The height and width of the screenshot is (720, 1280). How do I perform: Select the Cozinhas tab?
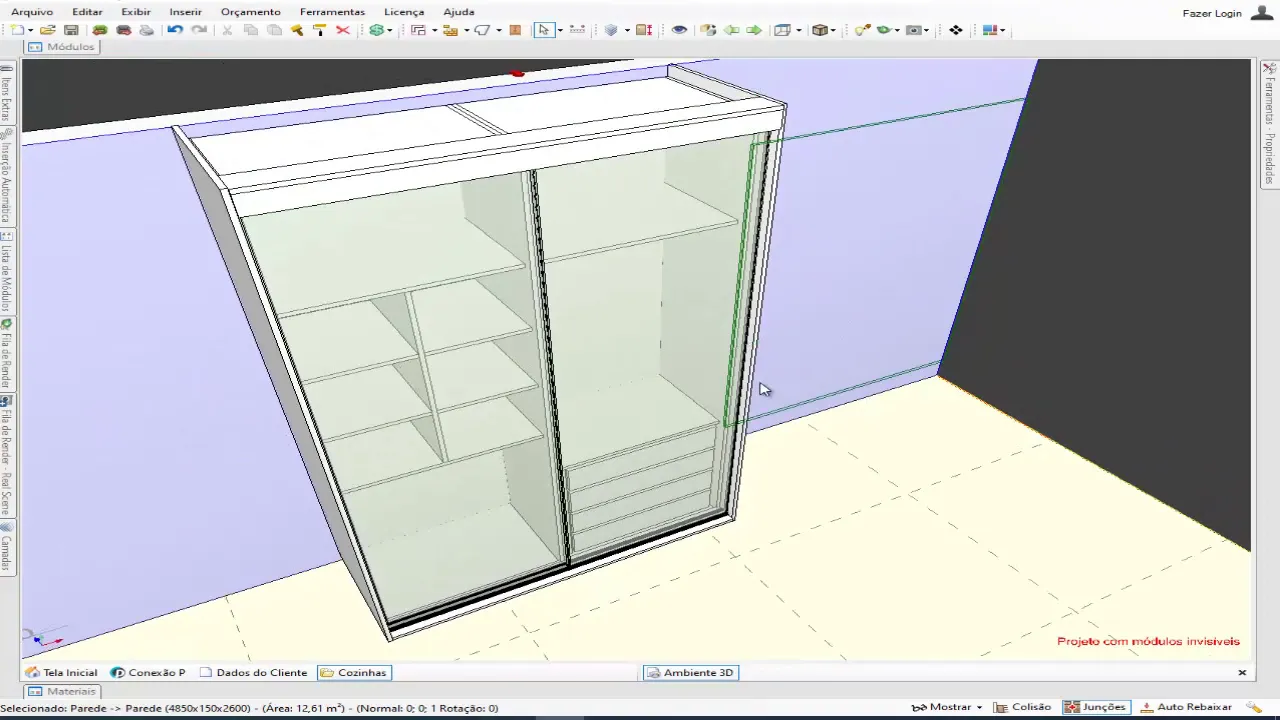353,673
